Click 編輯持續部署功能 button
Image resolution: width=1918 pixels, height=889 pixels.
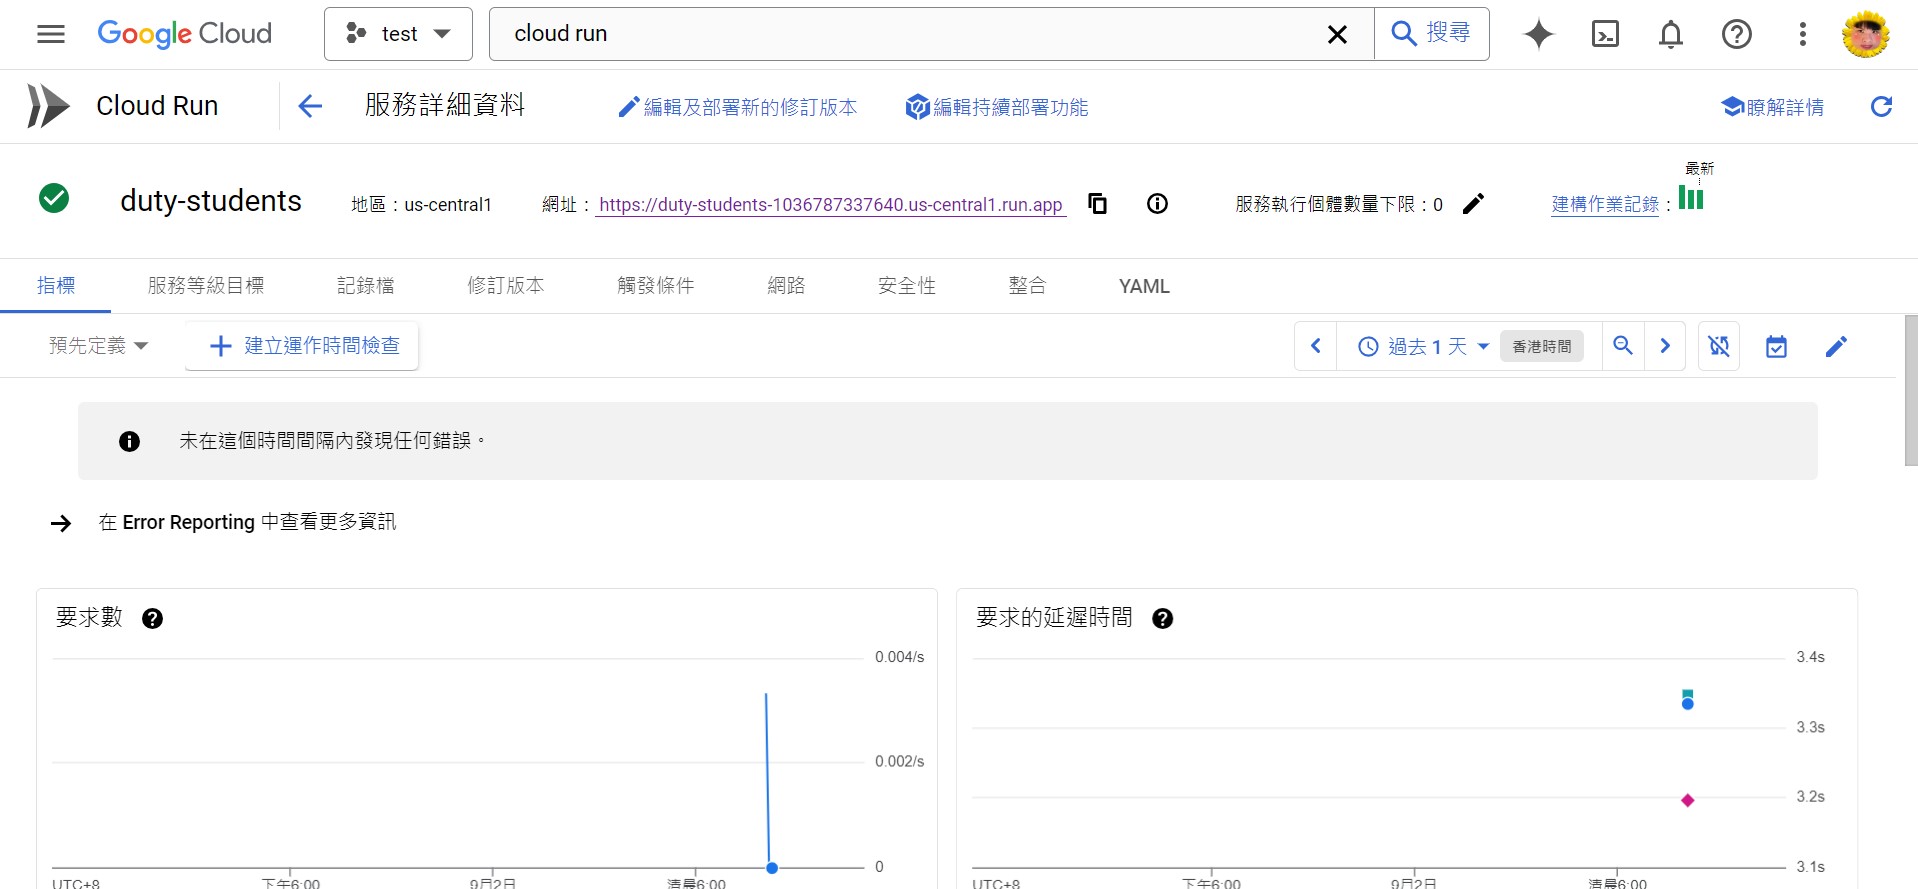click(997, 107)
